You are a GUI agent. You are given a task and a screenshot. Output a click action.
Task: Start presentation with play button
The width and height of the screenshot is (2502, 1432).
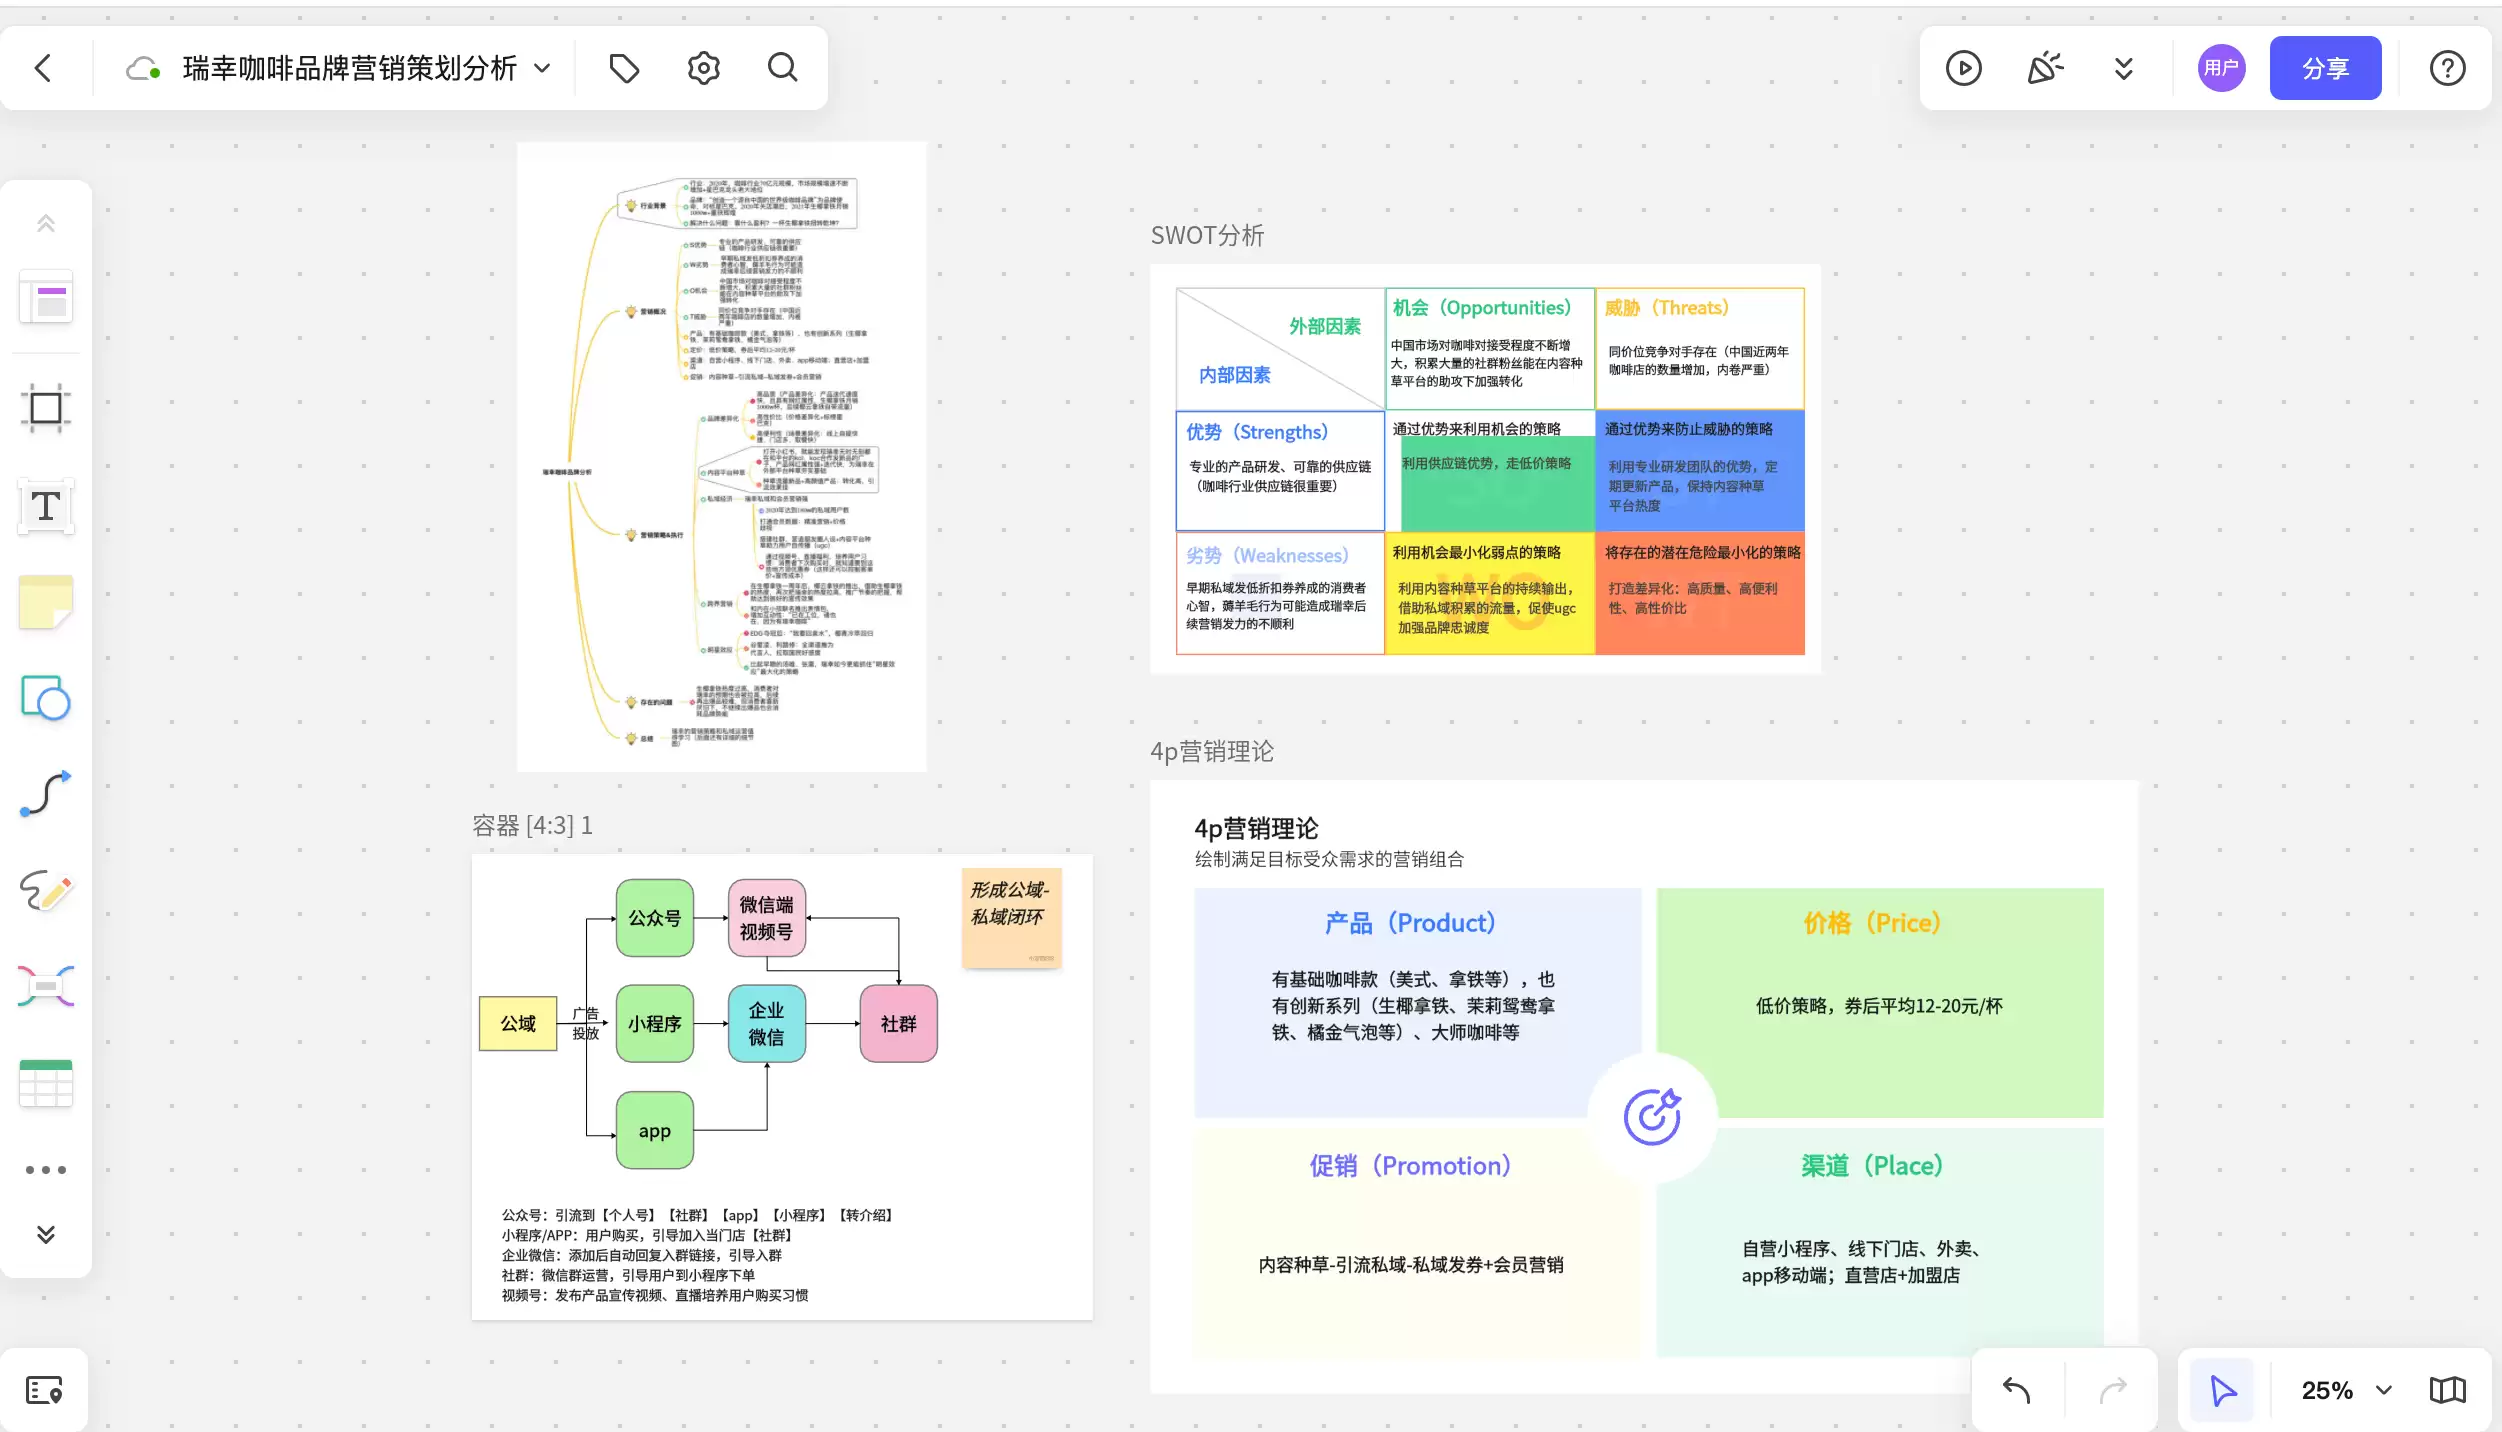[1964, 68]
